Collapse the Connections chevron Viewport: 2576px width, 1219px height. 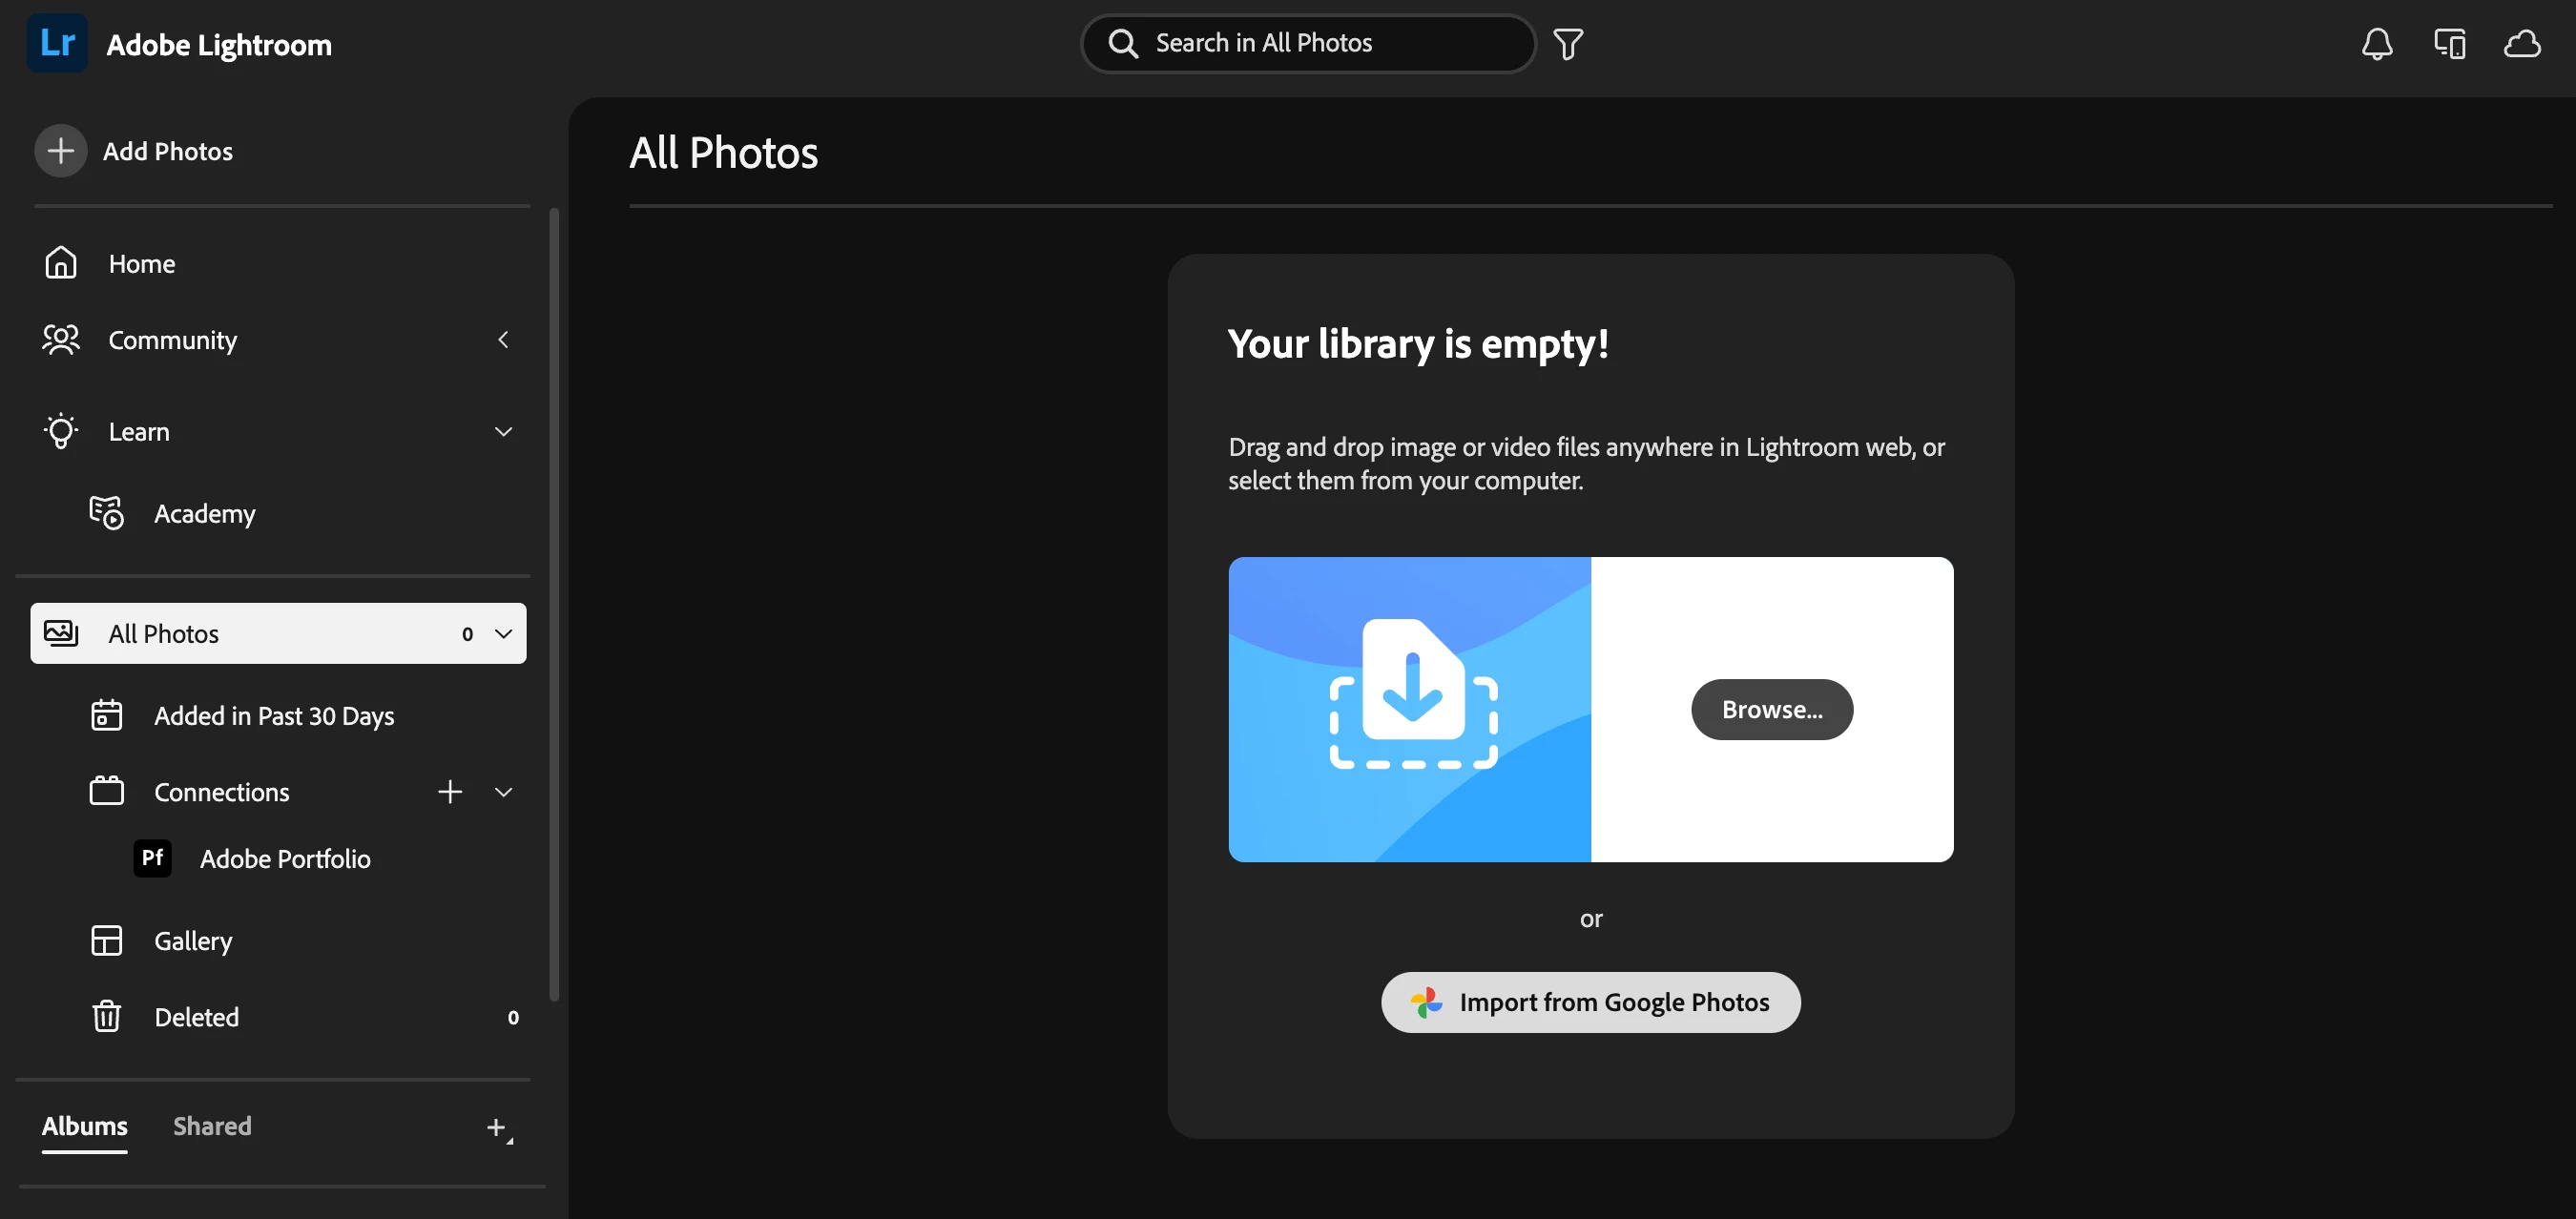[x=503, y=792]
